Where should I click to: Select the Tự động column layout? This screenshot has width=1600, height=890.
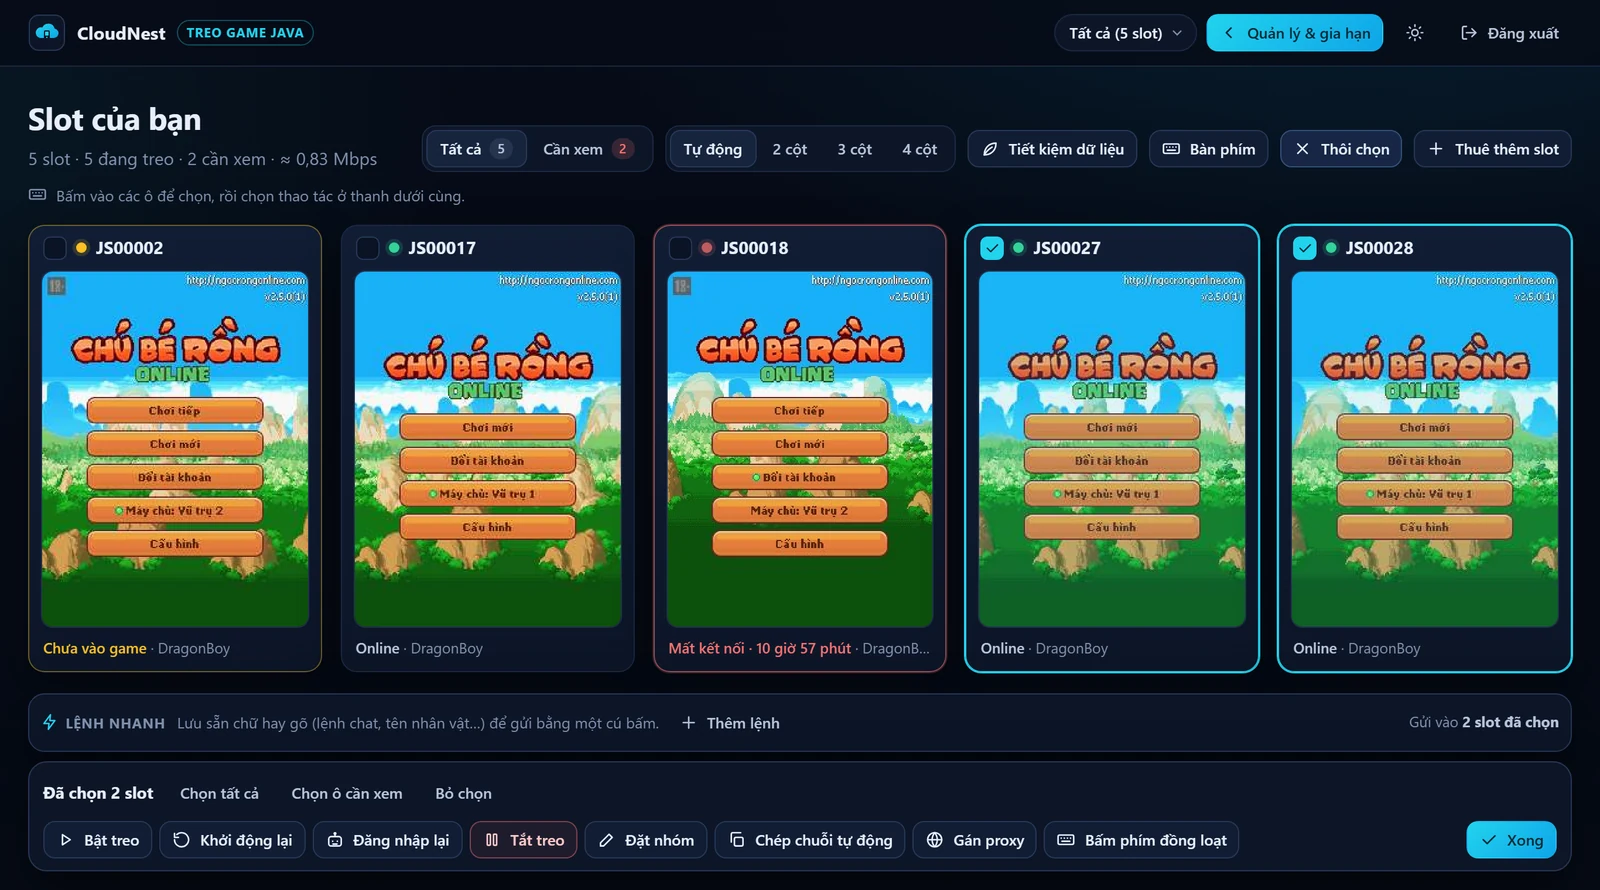(x=713, y=149)
